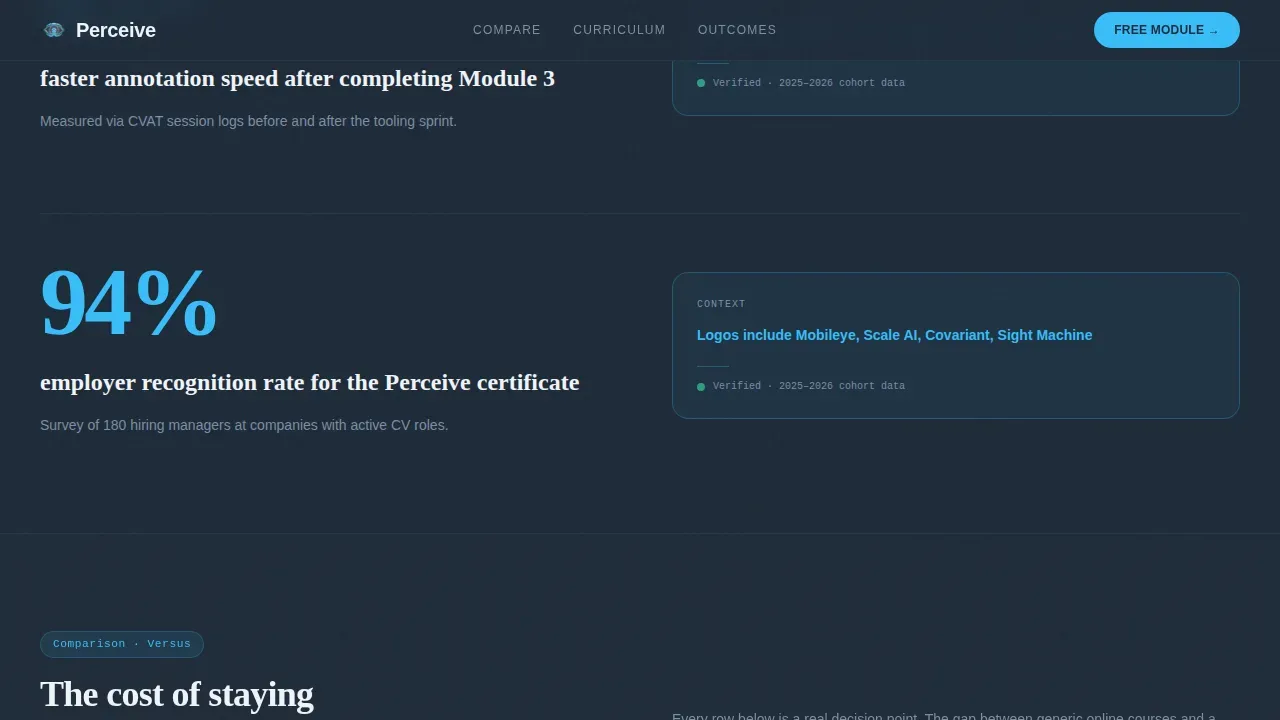Click green verified dot in 94% context card

pos(701,386)
